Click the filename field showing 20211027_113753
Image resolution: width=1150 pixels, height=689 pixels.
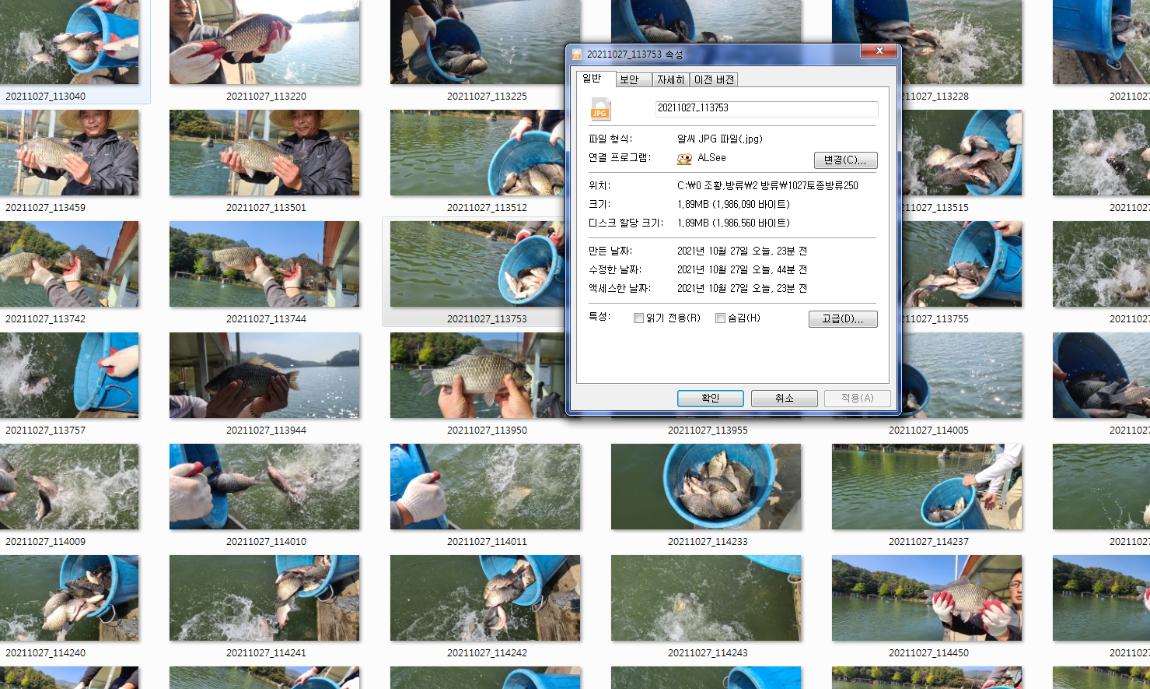[766, 110]
